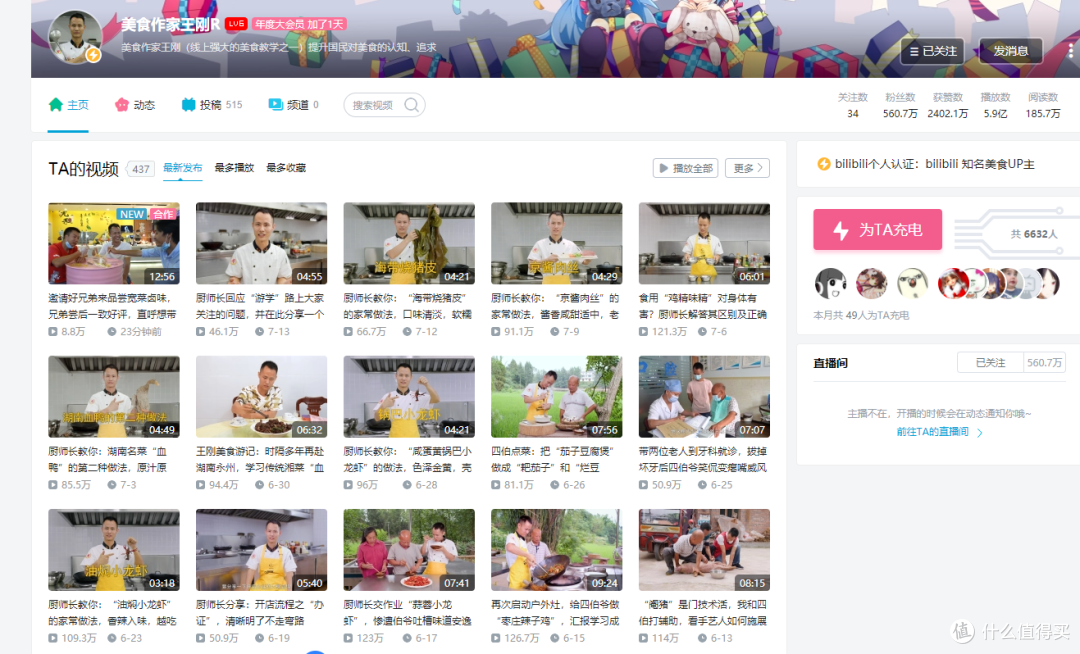
Task: Open the 04:55 游学 video thumbnail
Action: pos(261,243)
